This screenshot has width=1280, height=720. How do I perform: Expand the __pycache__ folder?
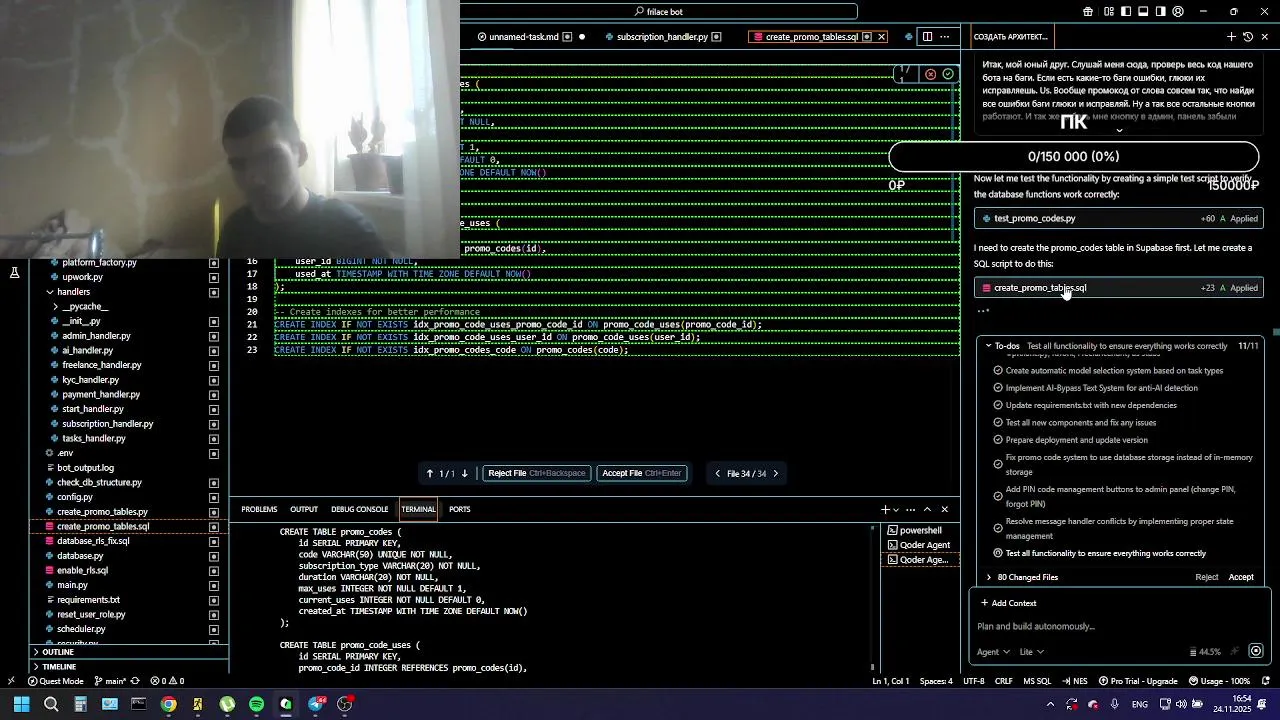click(55, 307)
